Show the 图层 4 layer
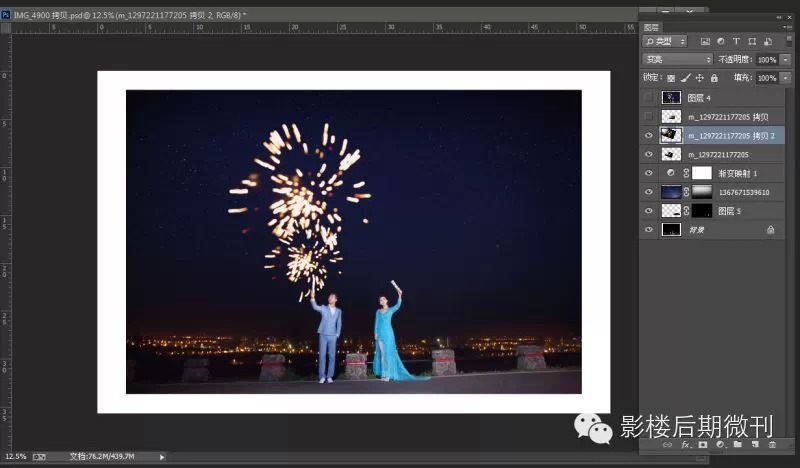This screenshot has width=800, height=468. coord(648,97)
